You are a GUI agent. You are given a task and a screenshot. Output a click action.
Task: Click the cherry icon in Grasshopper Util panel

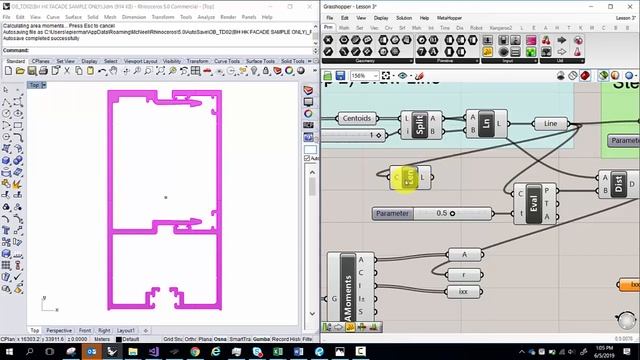coord(546,40)
